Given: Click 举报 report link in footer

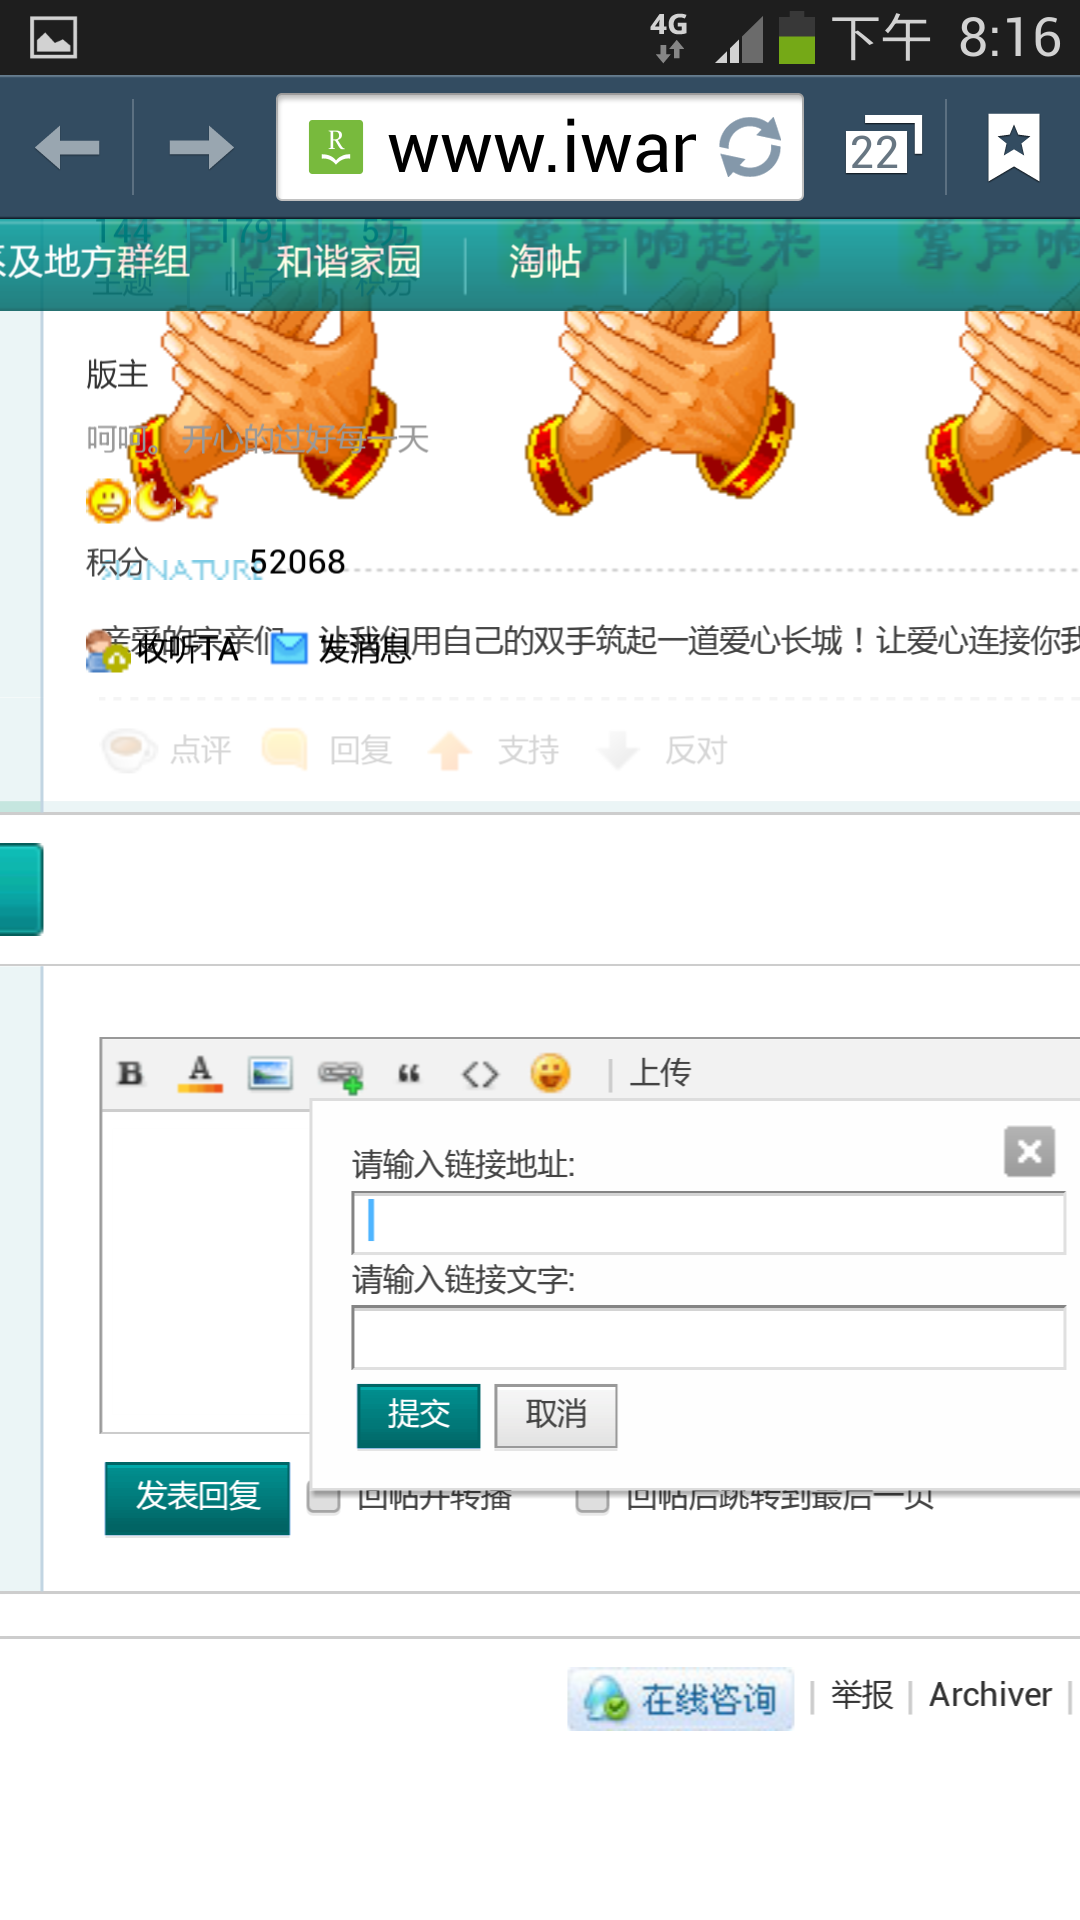Looking at the screenshot, I should pos(862,1695).
